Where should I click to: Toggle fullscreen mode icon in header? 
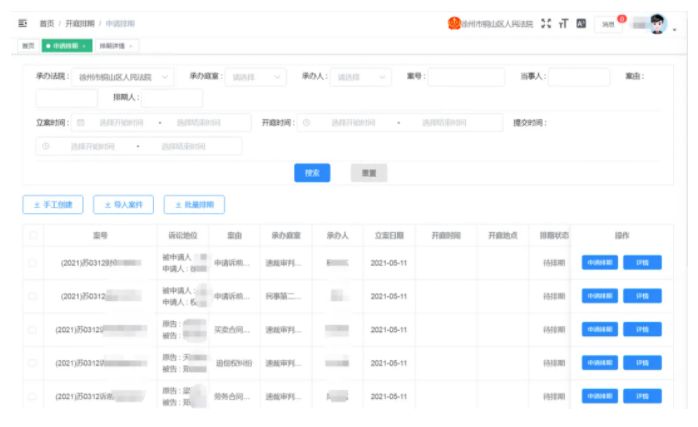[546, 23]
